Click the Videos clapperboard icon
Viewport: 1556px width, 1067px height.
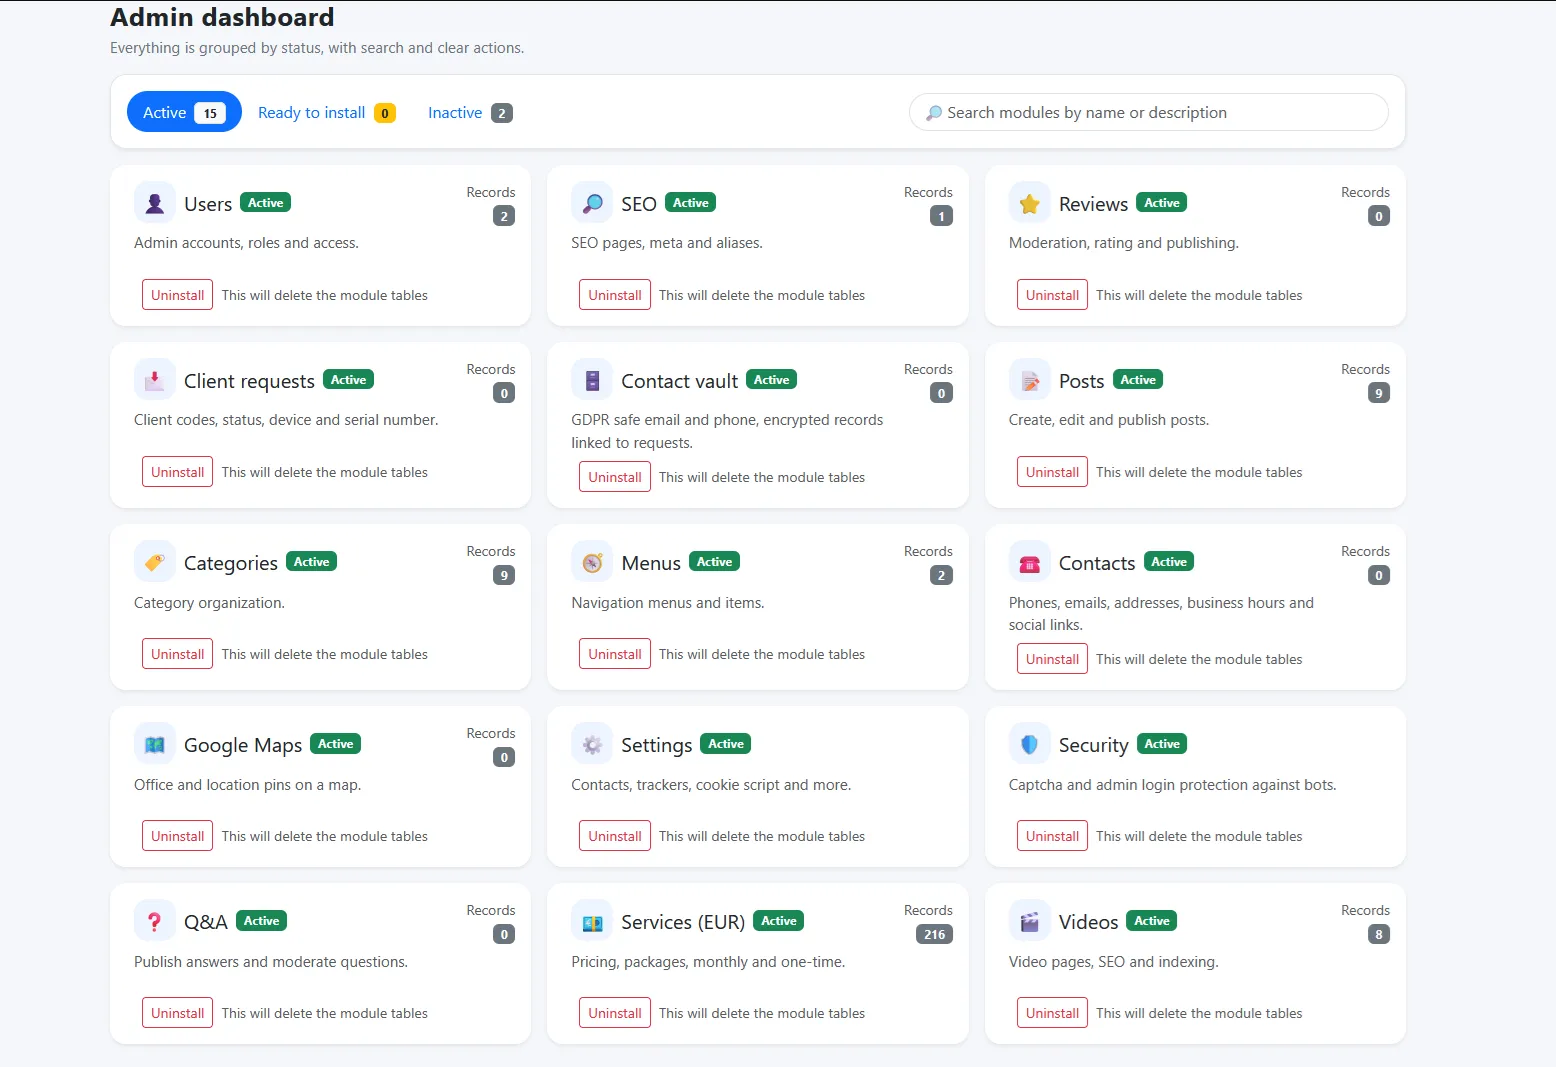coord(1029,921)
